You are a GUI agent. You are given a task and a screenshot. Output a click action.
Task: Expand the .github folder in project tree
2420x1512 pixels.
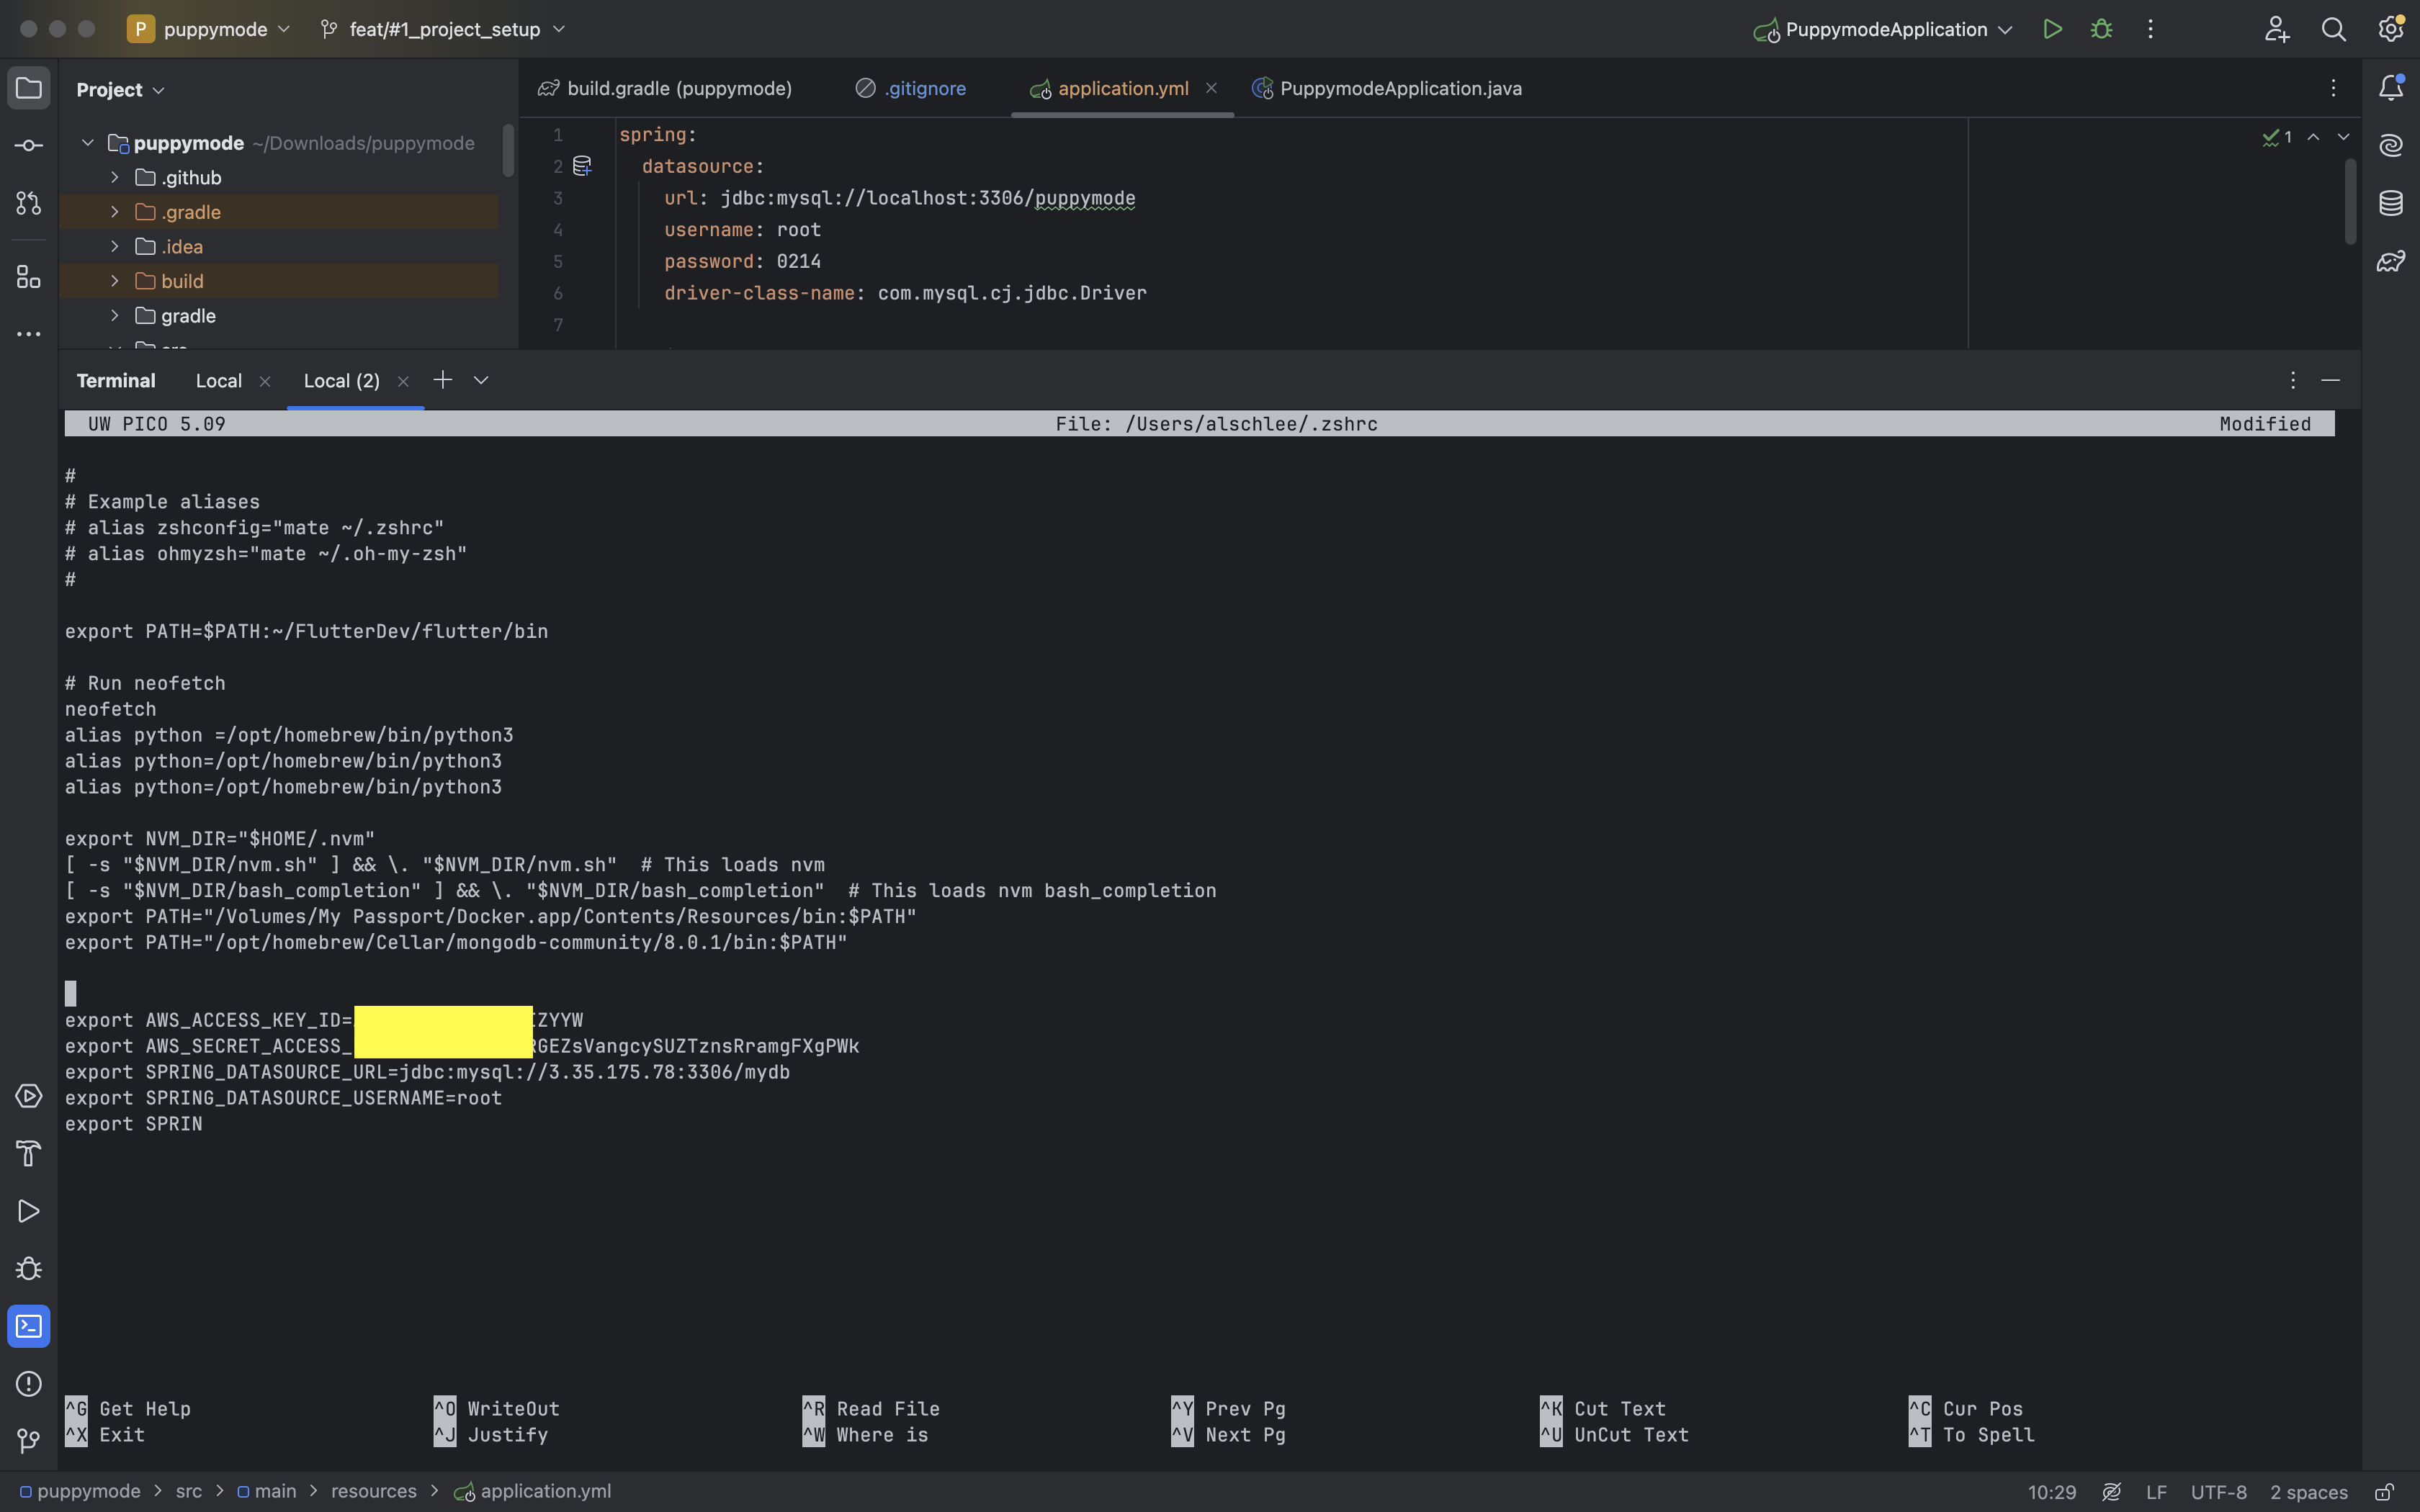point(115,178)
